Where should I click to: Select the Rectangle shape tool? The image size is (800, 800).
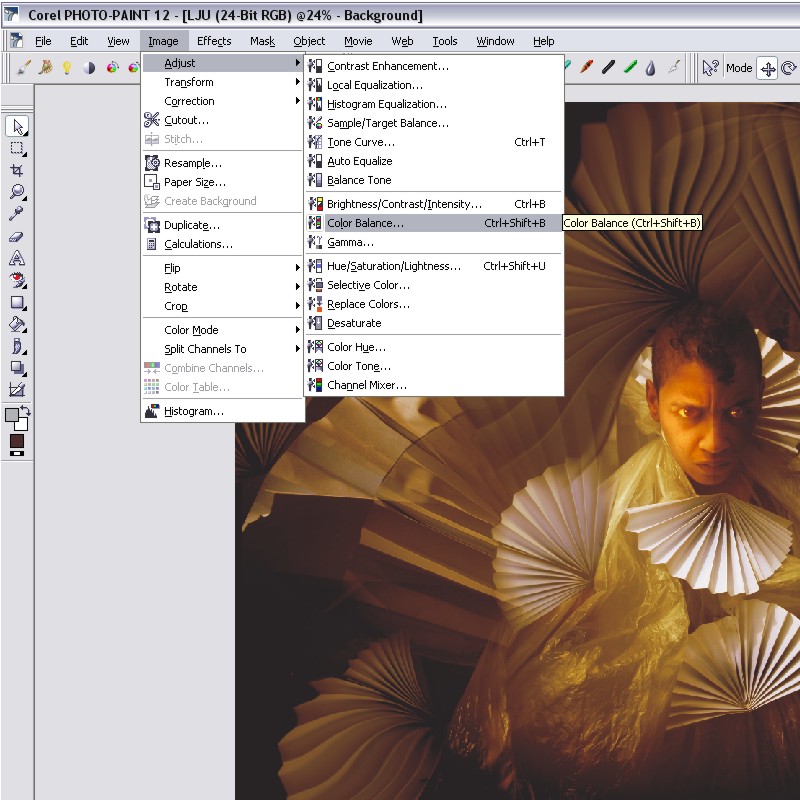tap(17, 302)
